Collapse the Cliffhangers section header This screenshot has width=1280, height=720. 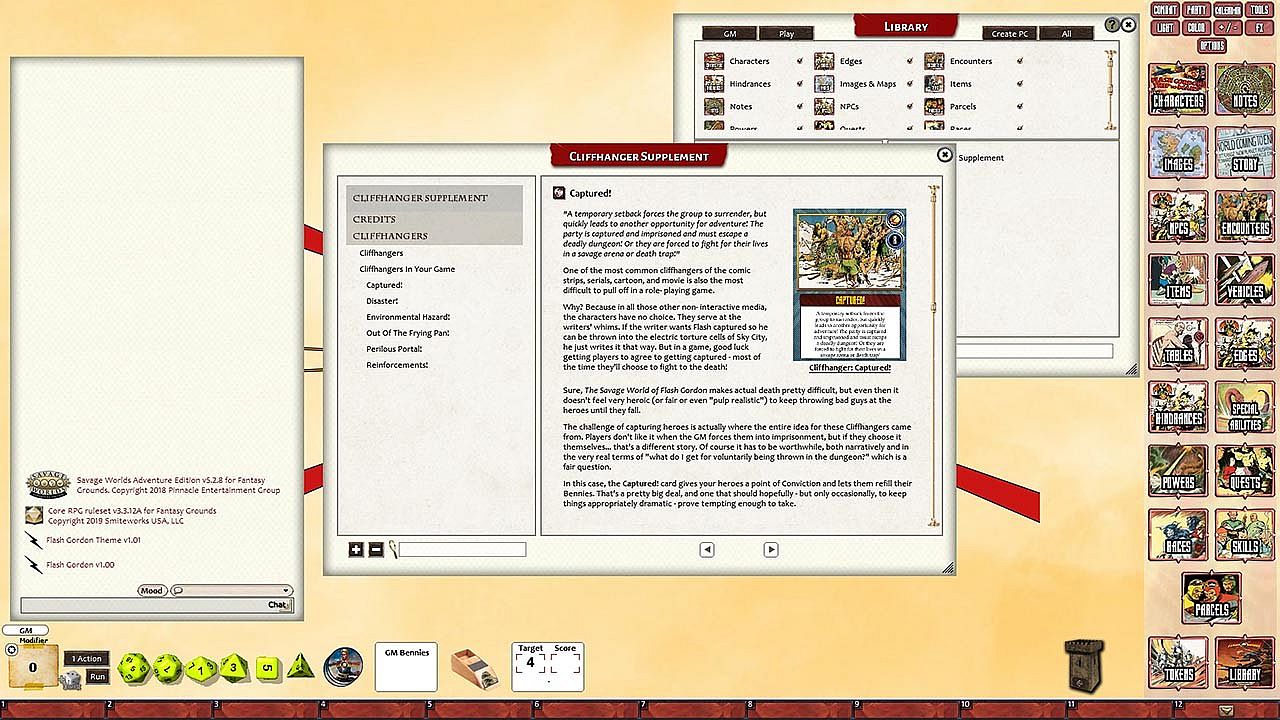(434, 236)
